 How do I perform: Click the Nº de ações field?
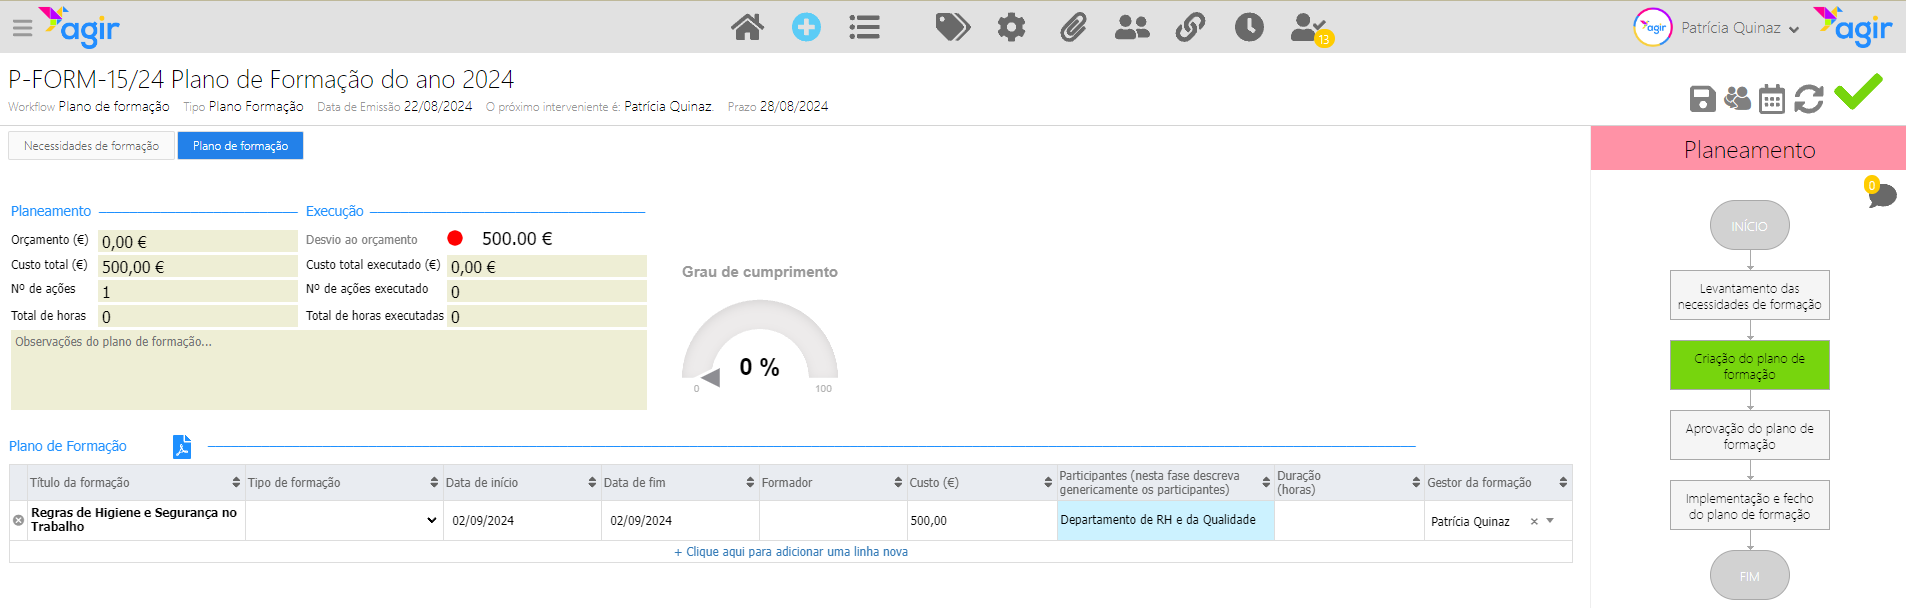click(x=198, y=291)
